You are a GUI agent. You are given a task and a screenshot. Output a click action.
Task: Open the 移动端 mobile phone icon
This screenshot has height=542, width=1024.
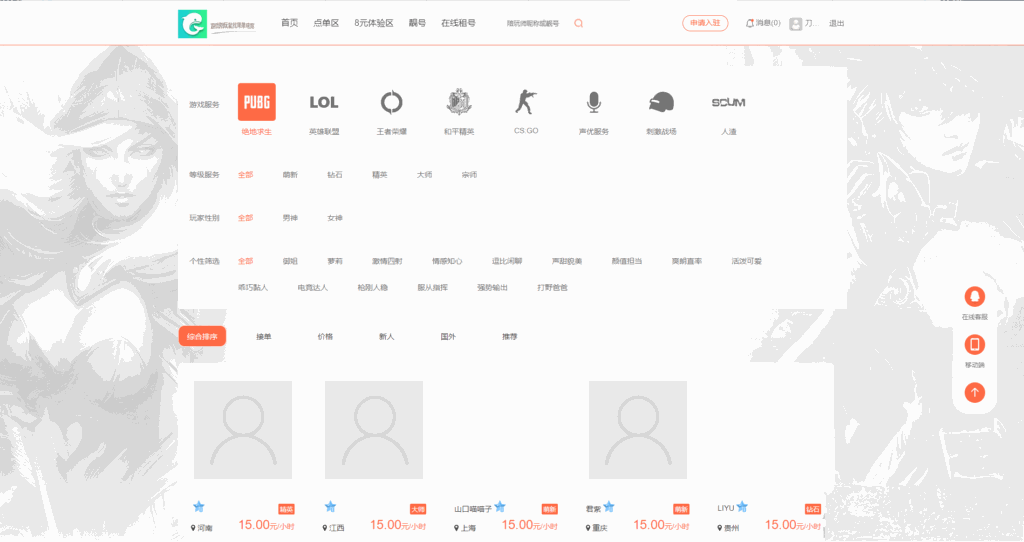click(x=975, y=344)
